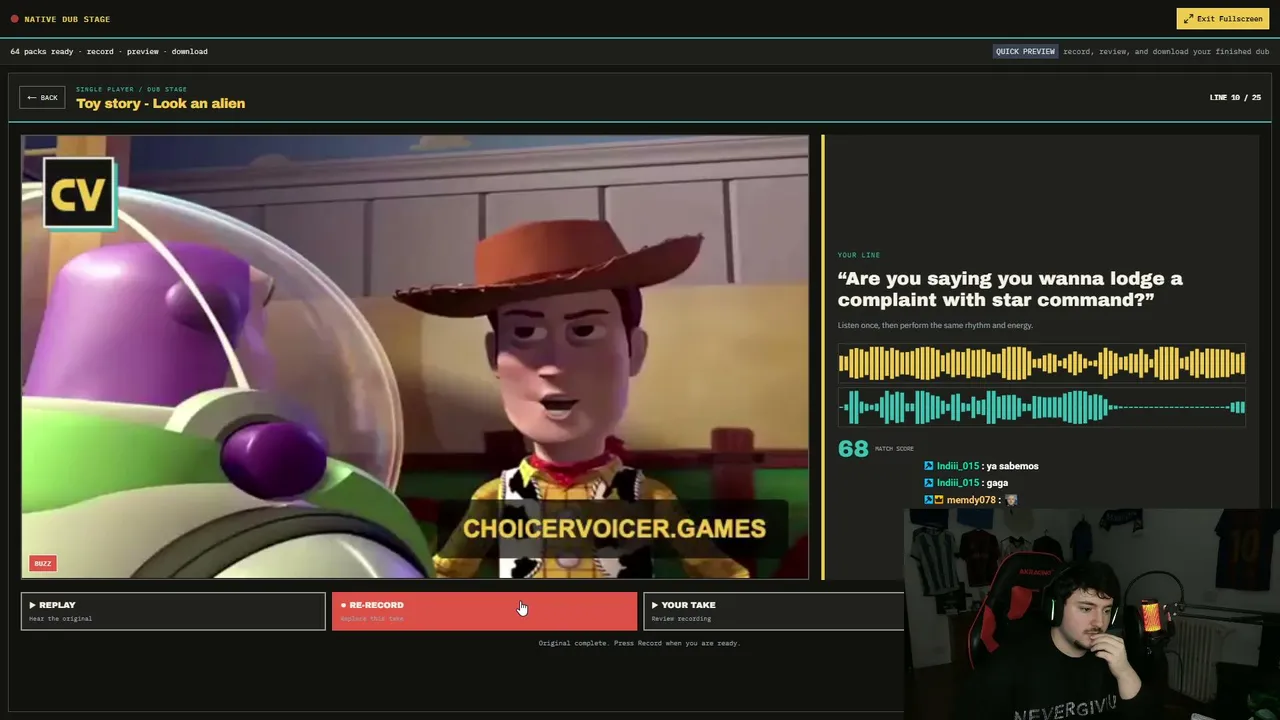The width and height of the screenshot is (1280, 720).
Task: Replay the original audio clip
Action: [173, 611]
